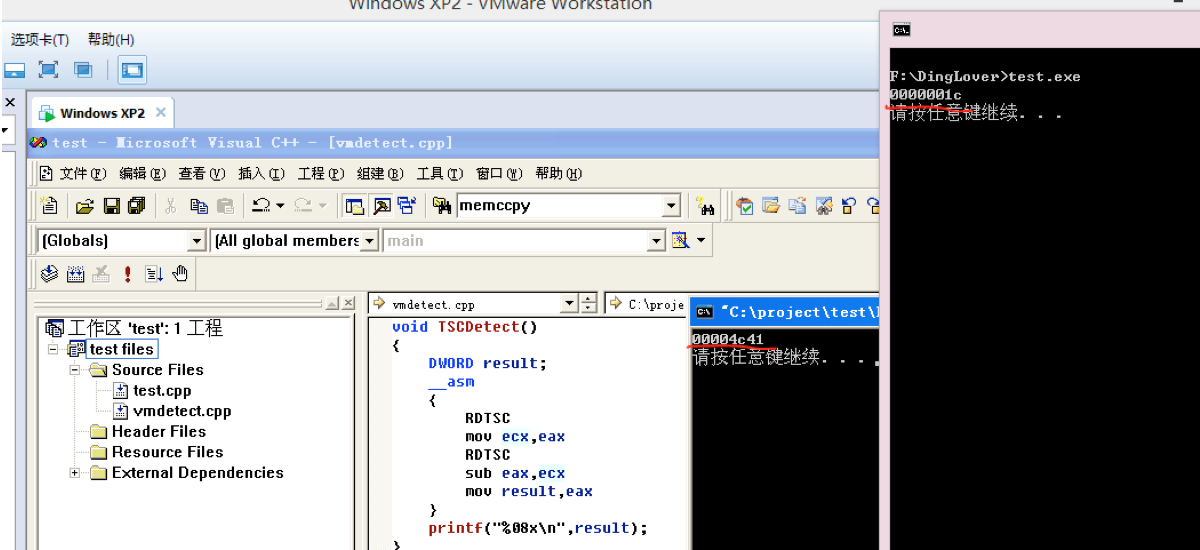Viewport: 1200px width, 550px height.
Task: Open the vmdetect.cpp document dropdown
Action: pos(569,303)
